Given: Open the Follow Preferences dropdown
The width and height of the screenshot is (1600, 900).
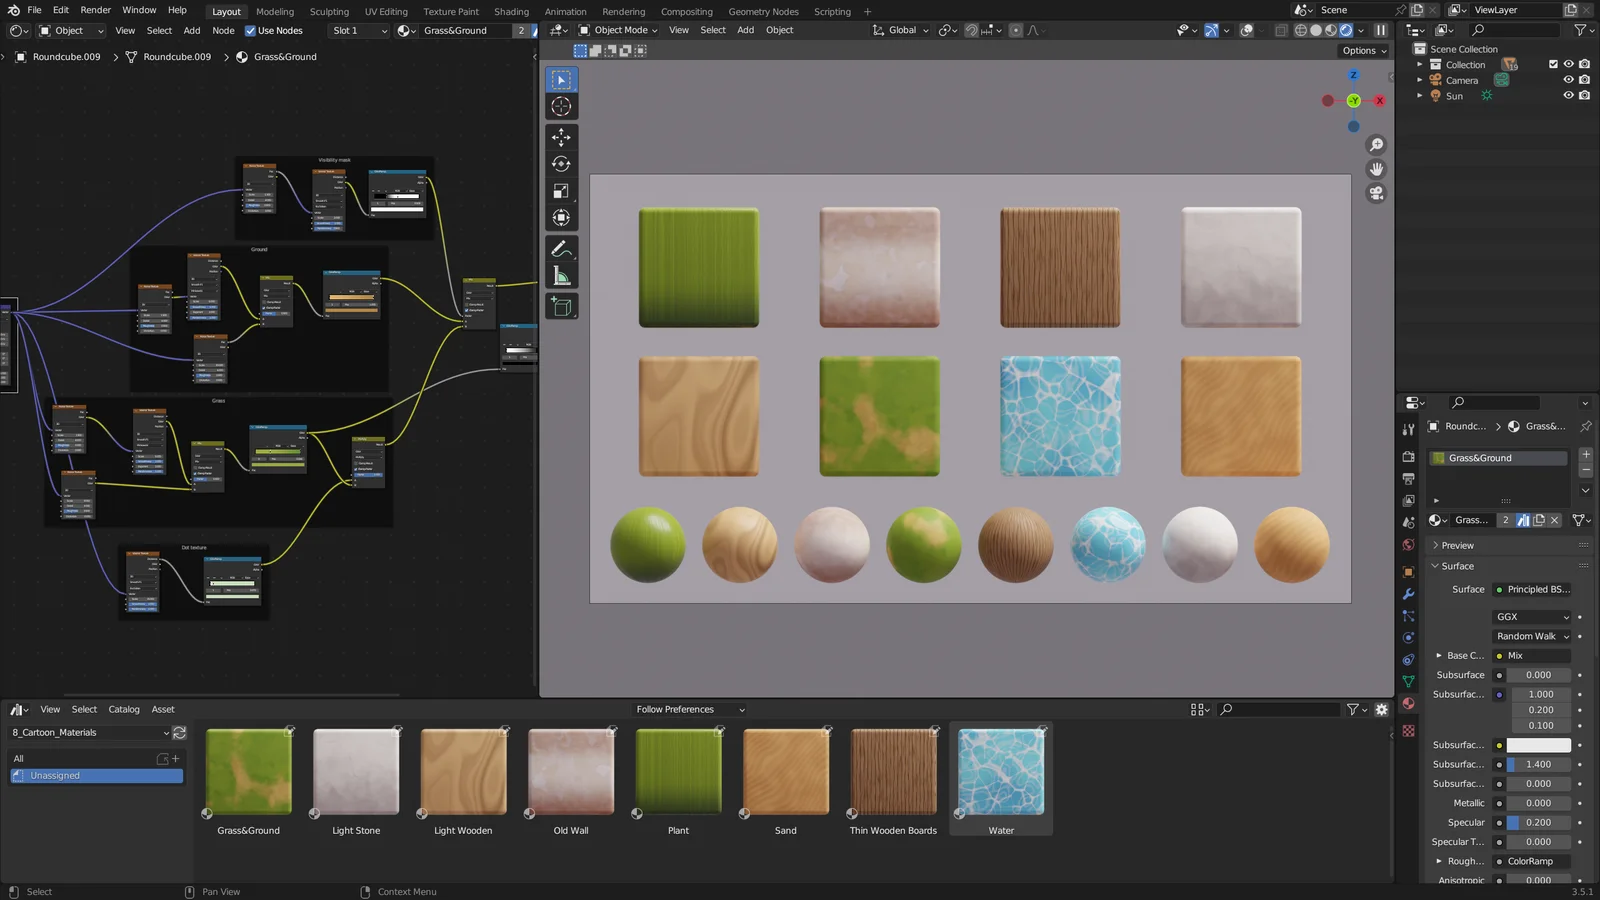Looking at the screenshot, I should (x=689, y=709).
